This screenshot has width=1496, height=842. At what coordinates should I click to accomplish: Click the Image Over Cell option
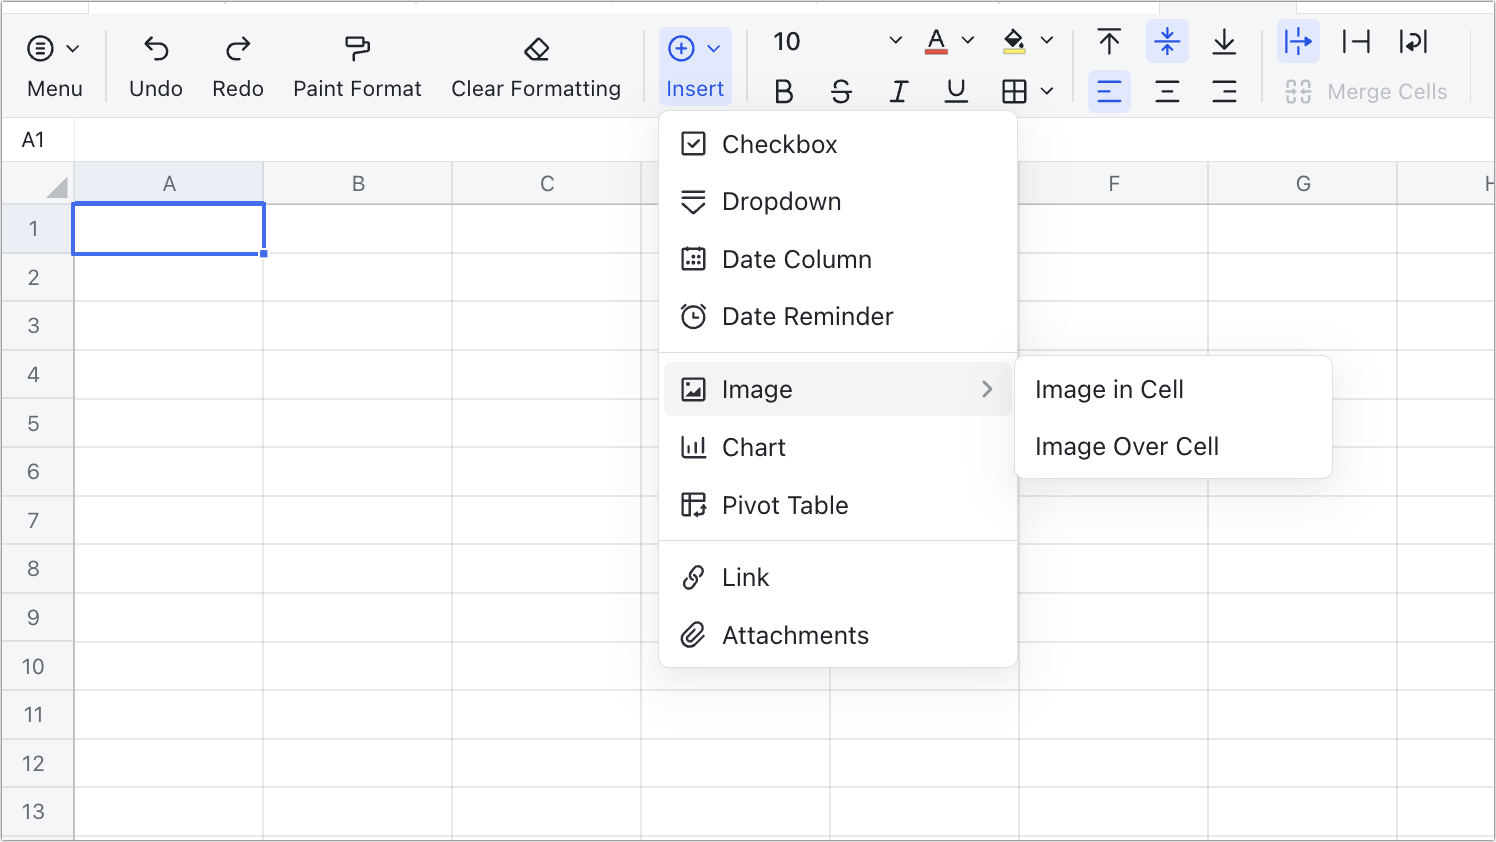[1126, 447]
